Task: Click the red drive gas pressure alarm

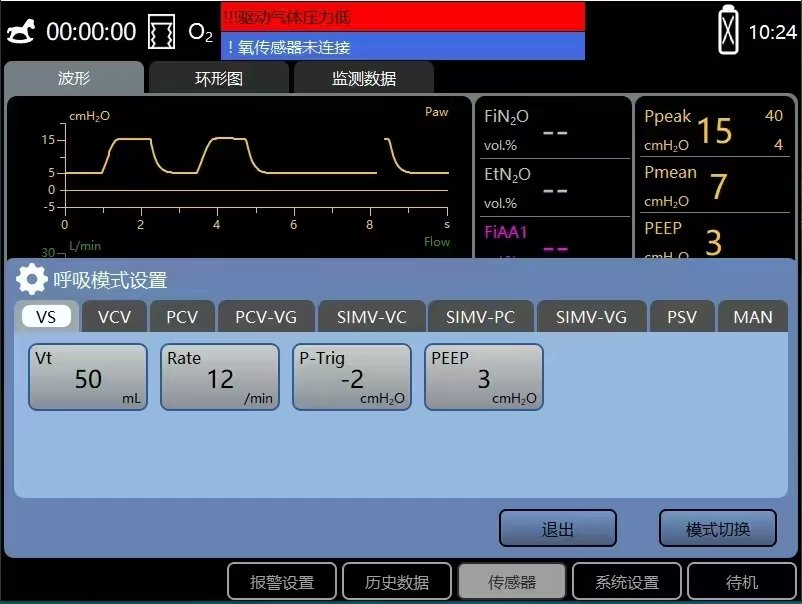Action: [402, 16]
